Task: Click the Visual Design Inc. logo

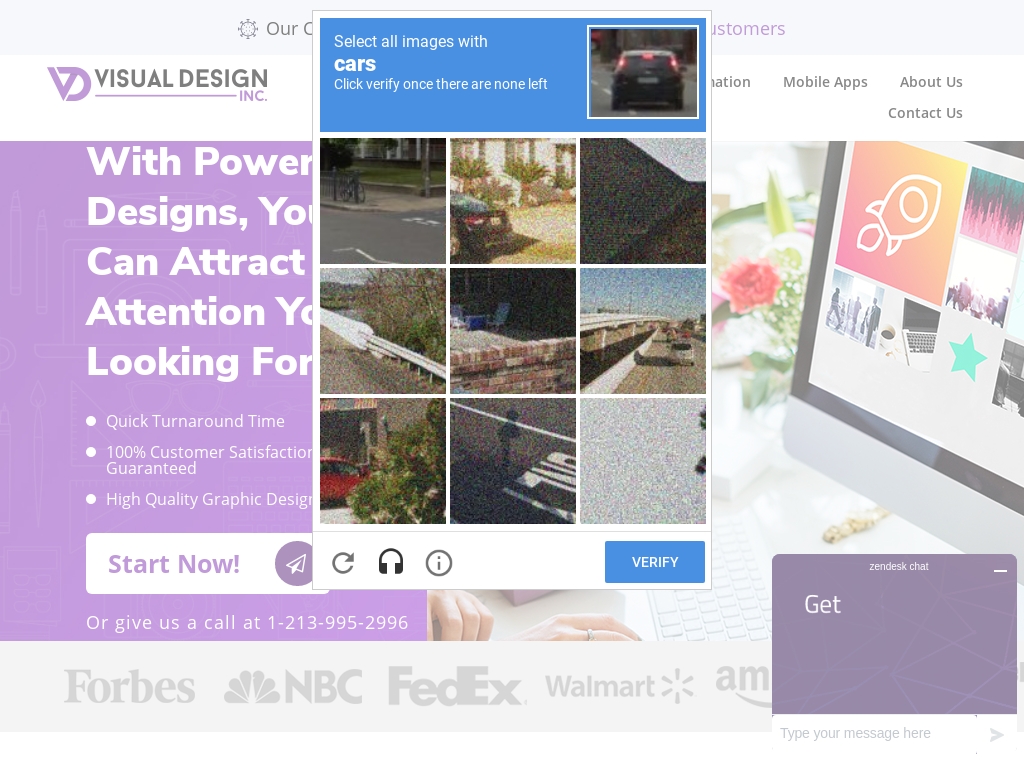Action: (x=157, y=84)
